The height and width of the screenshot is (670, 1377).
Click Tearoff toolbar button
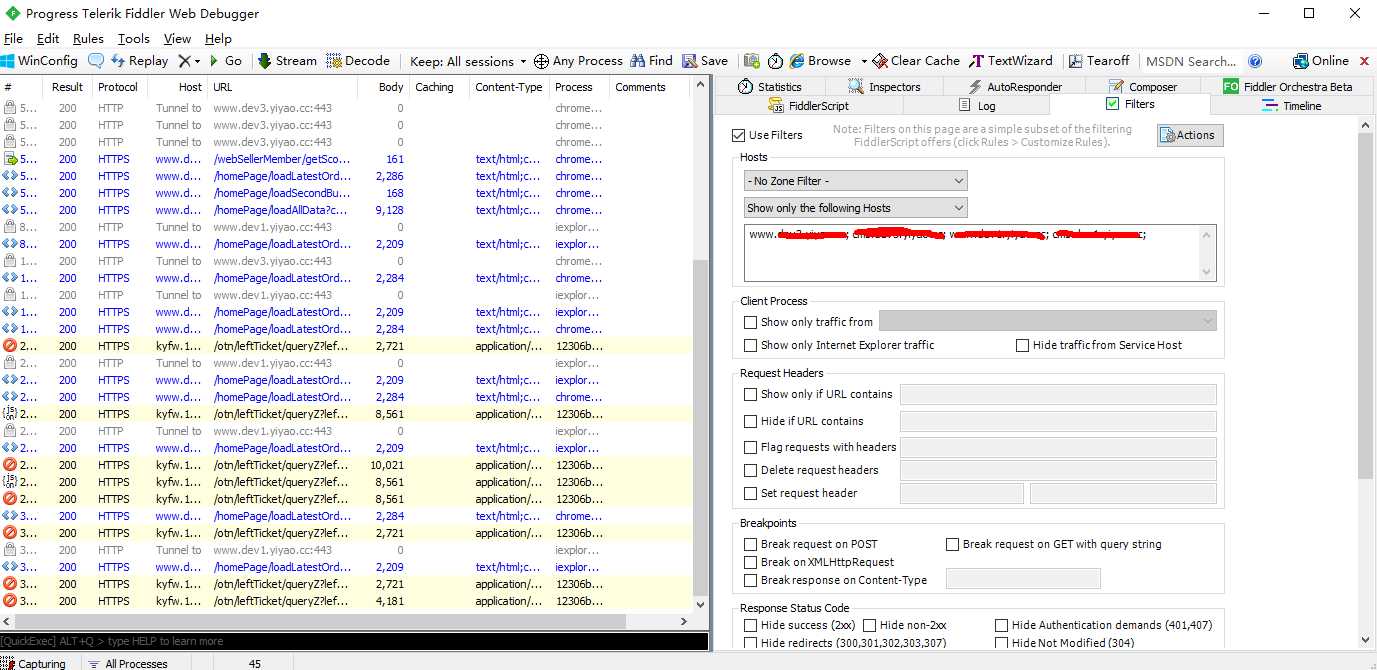pos(1099,61)
